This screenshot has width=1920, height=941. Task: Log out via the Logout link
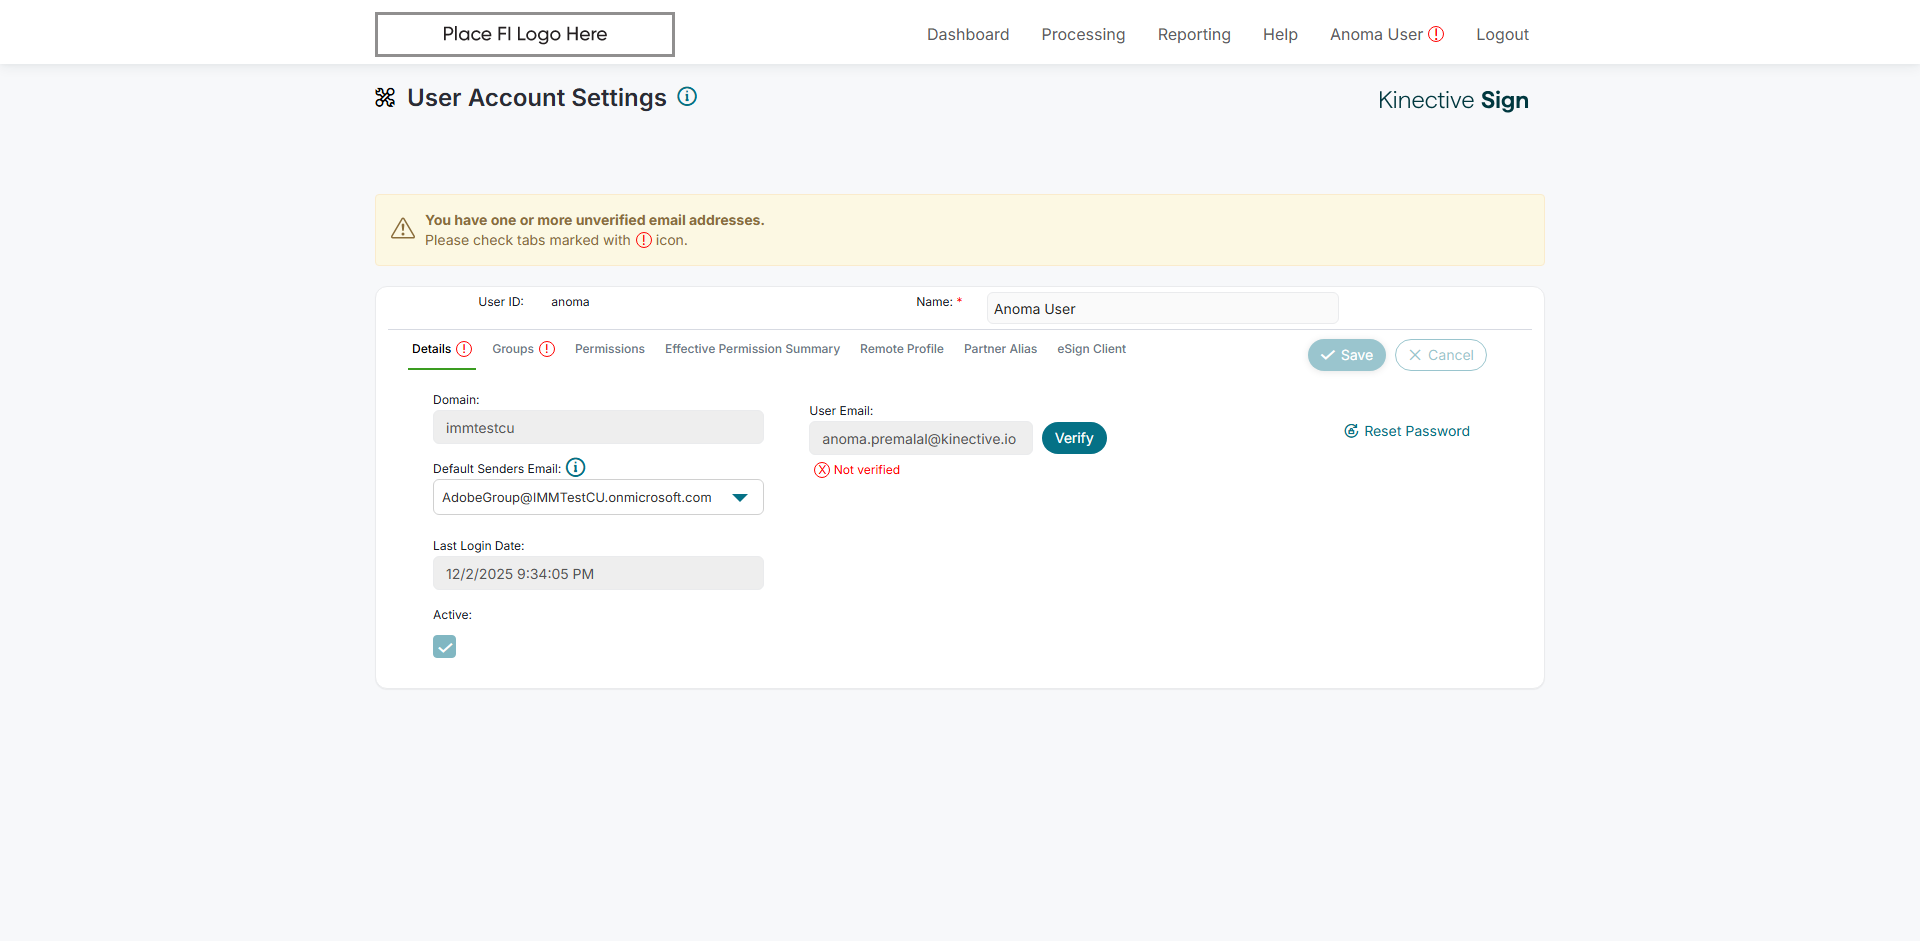click(x=1502, y=34)
